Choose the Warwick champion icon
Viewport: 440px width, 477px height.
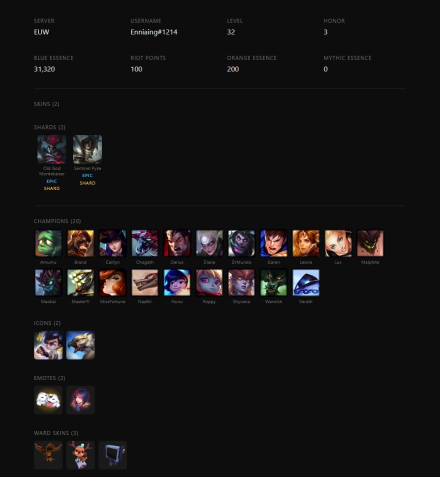coord(274,283)
